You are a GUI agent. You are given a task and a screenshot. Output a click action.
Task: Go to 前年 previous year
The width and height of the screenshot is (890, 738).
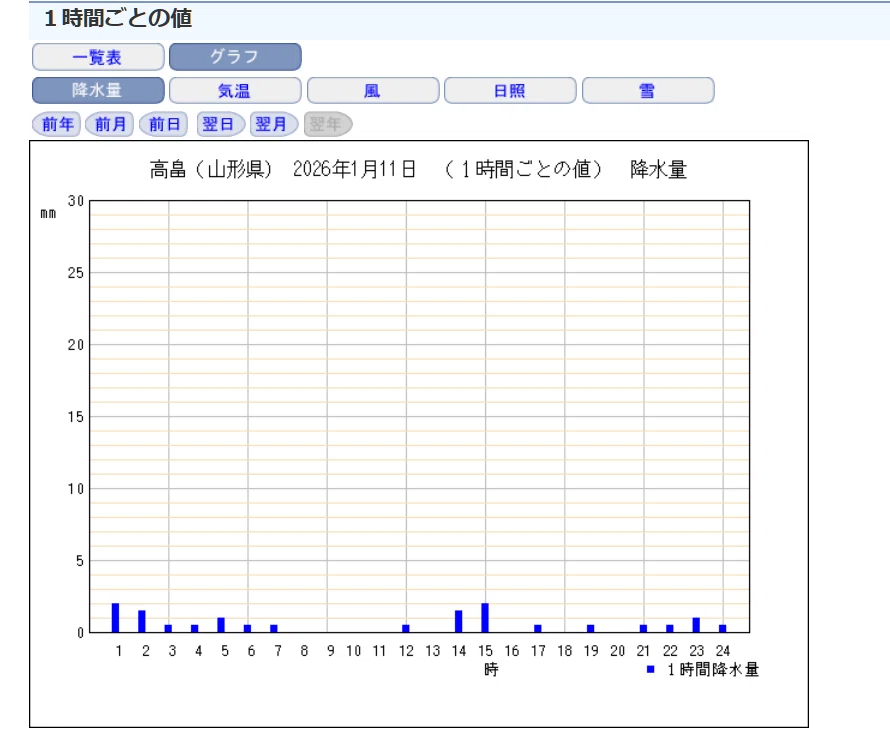57,124
